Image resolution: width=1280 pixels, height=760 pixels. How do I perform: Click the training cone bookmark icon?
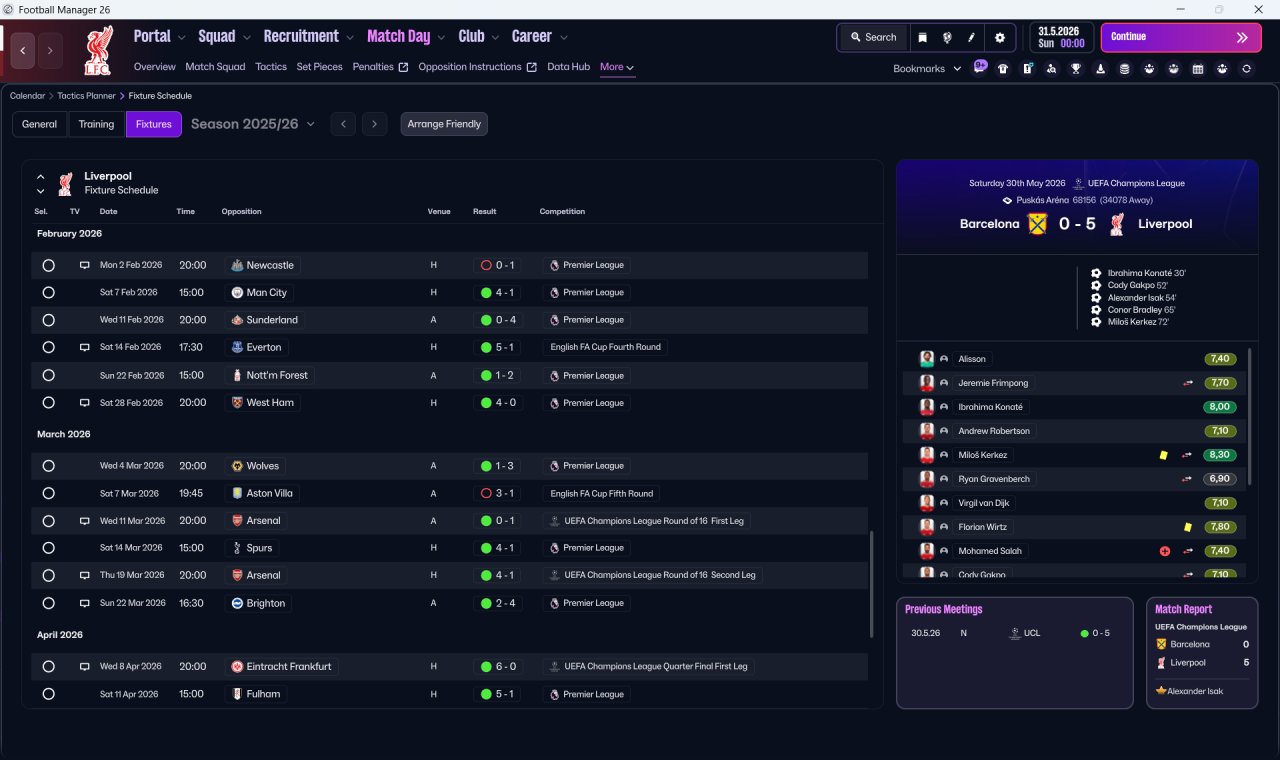pyautogui.click(x=1100, y=69)
